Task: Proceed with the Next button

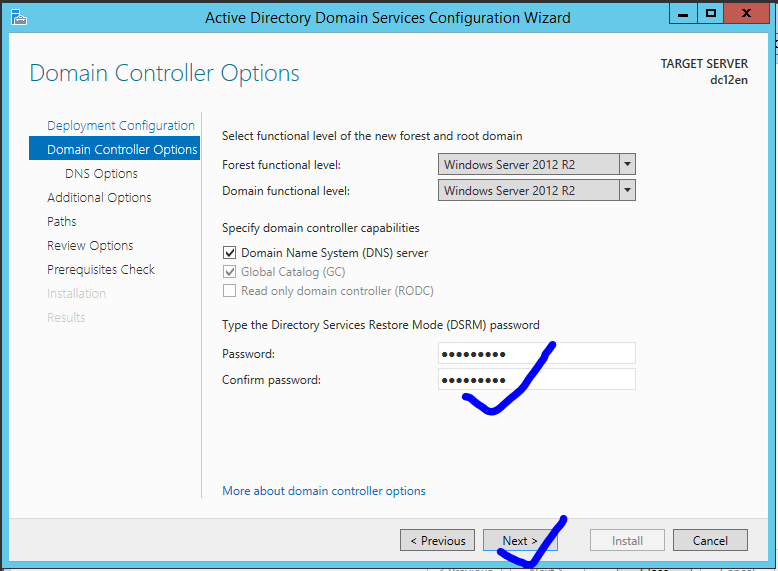Action: [x=520, y=540]
